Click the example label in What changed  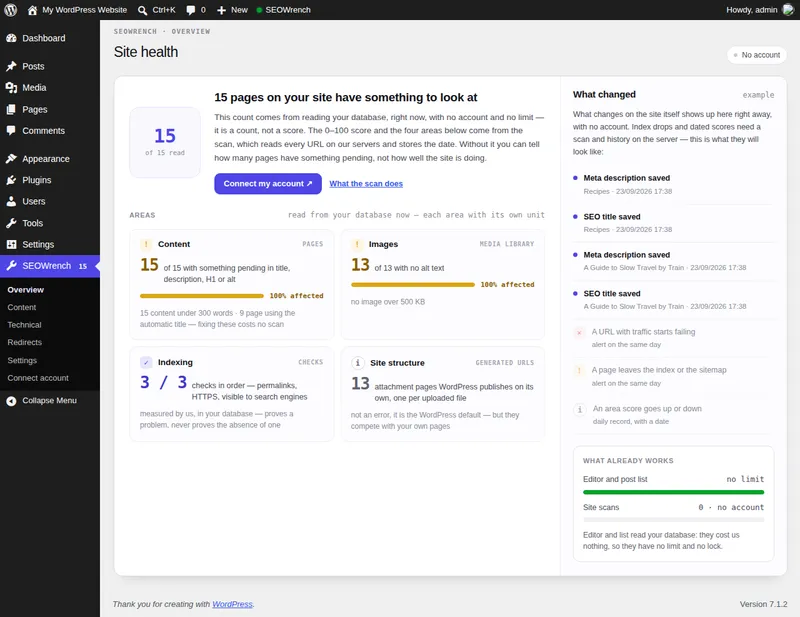click(x=758, y=95)
